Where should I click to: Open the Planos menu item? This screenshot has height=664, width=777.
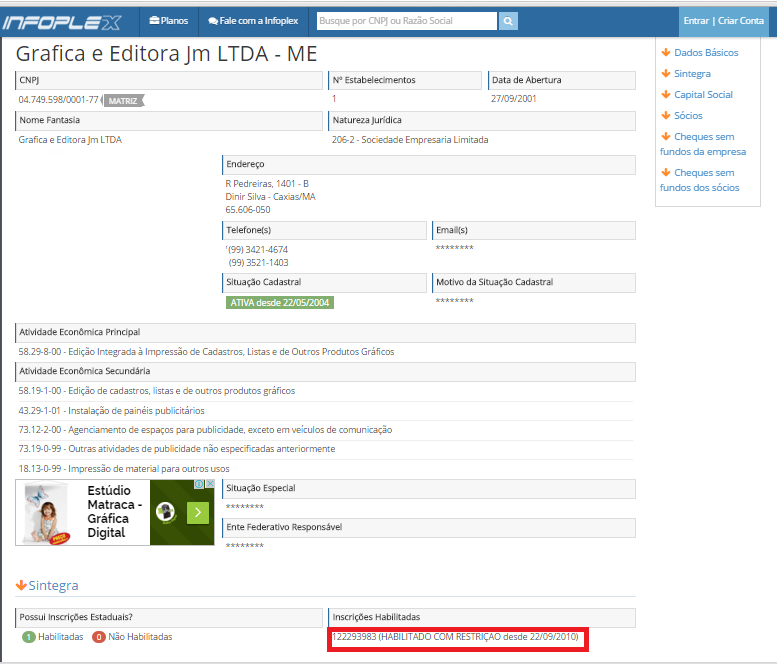(x=168, y=21)
